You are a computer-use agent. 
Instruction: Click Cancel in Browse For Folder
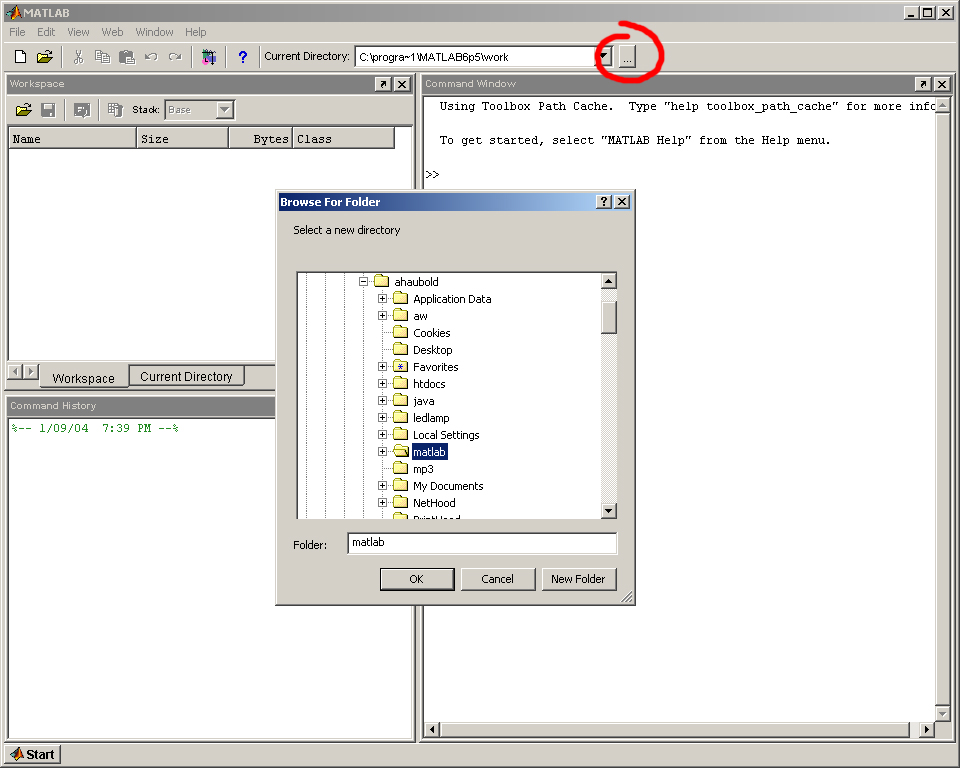498,579
